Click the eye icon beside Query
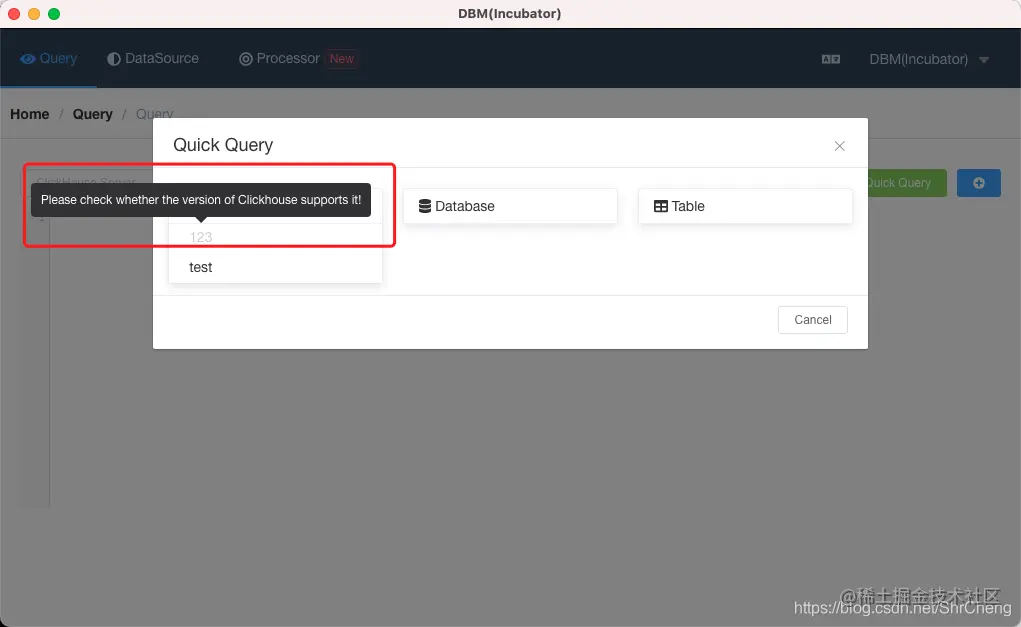Screen dimensions: 1021x627 27,59
